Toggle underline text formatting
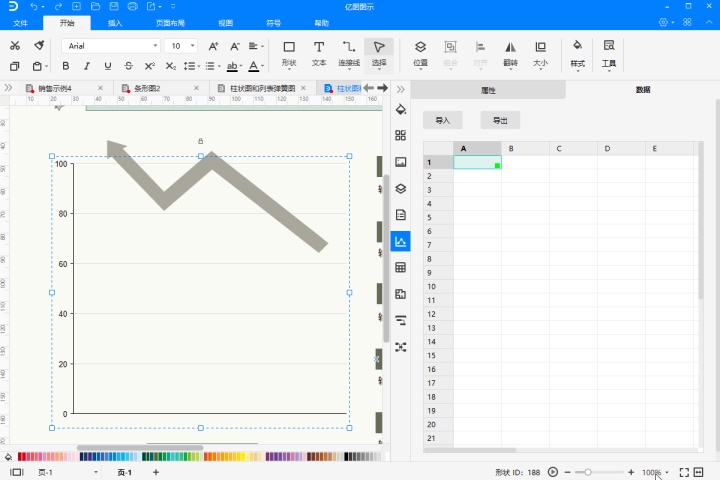The height and width of the screenshot is (480, 720). pos(107,66)
